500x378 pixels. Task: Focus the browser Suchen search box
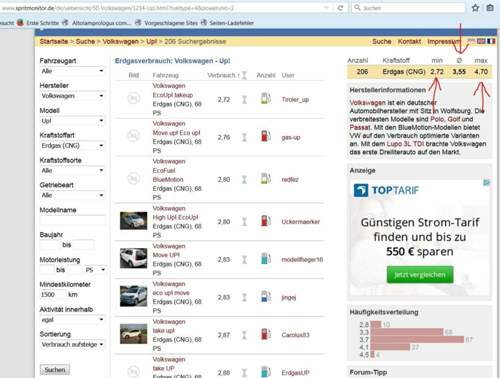(x=408, y=8)
